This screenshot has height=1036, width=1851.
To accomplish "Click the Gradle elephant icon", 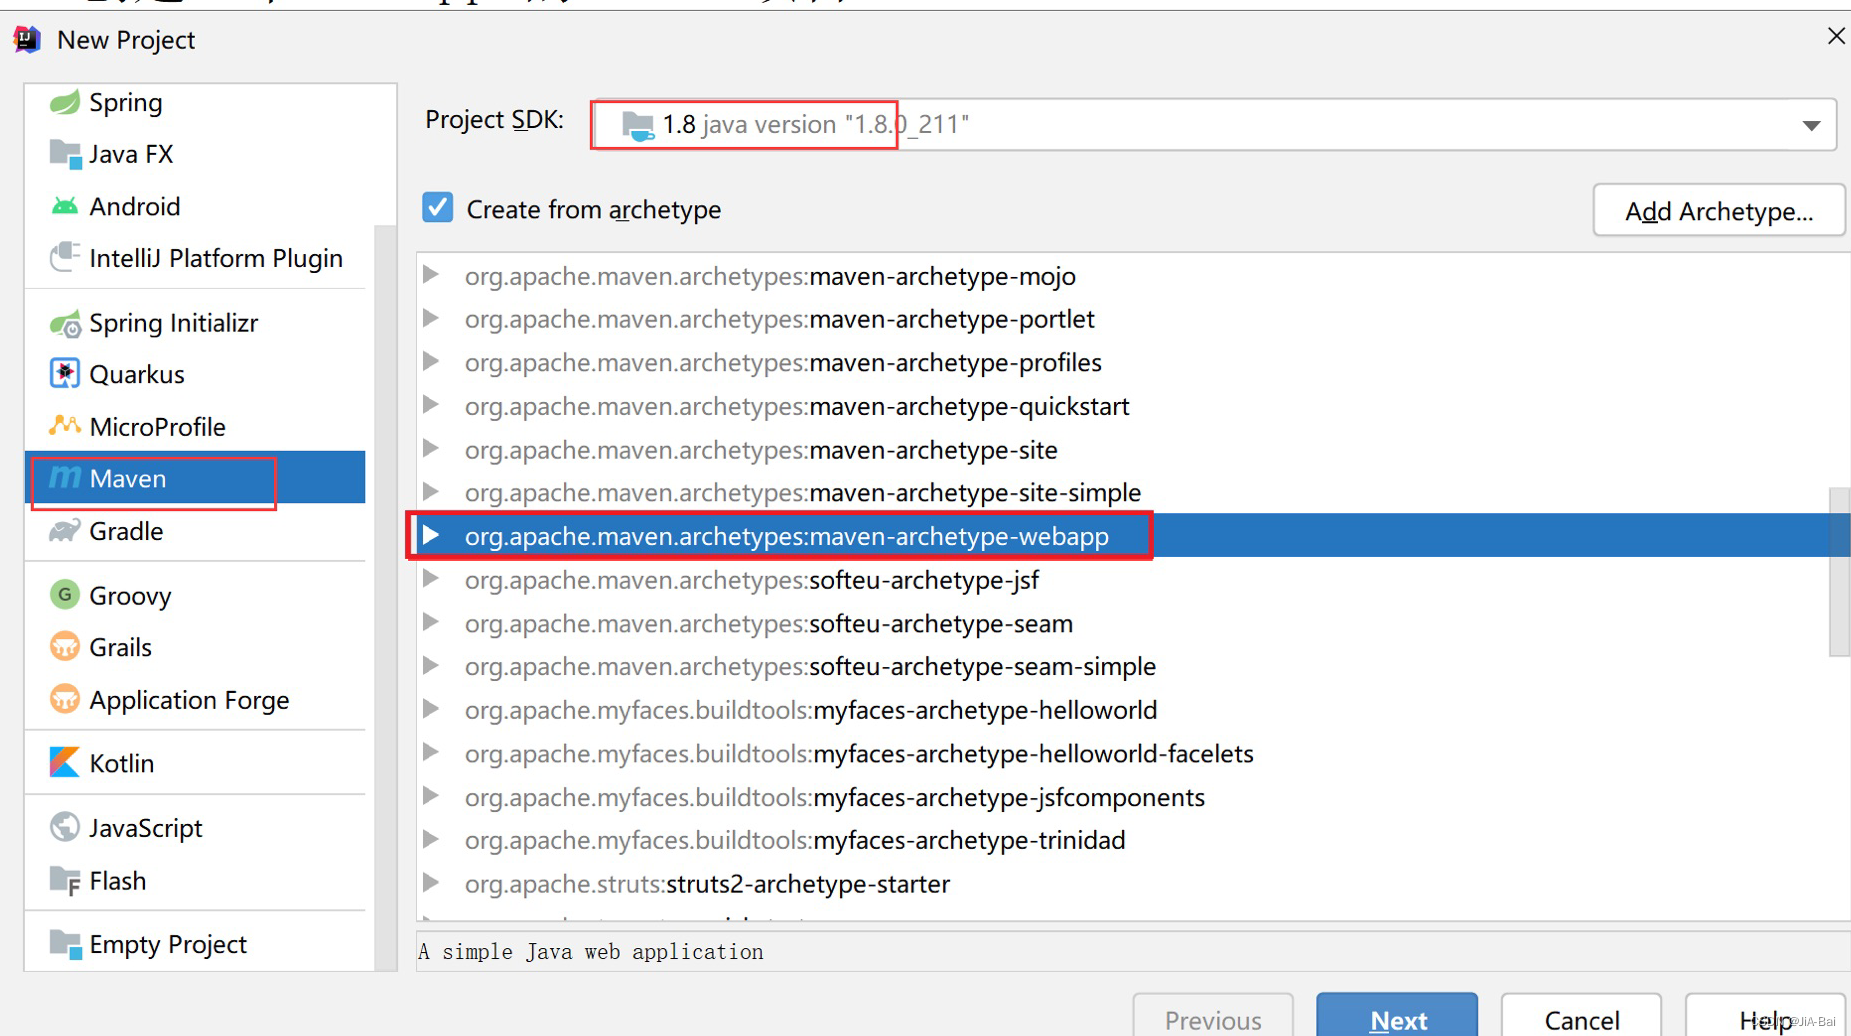I will click(x=65, y=531).
